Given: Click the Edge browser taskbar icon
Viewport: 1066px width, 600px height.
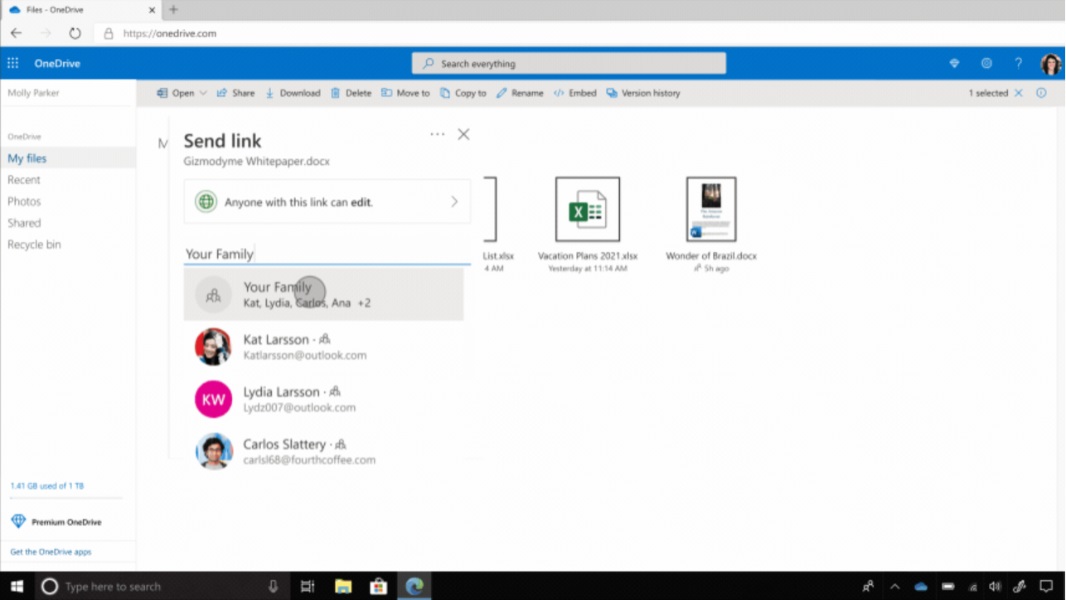Looking at the screenshot, I should point(414,586).
